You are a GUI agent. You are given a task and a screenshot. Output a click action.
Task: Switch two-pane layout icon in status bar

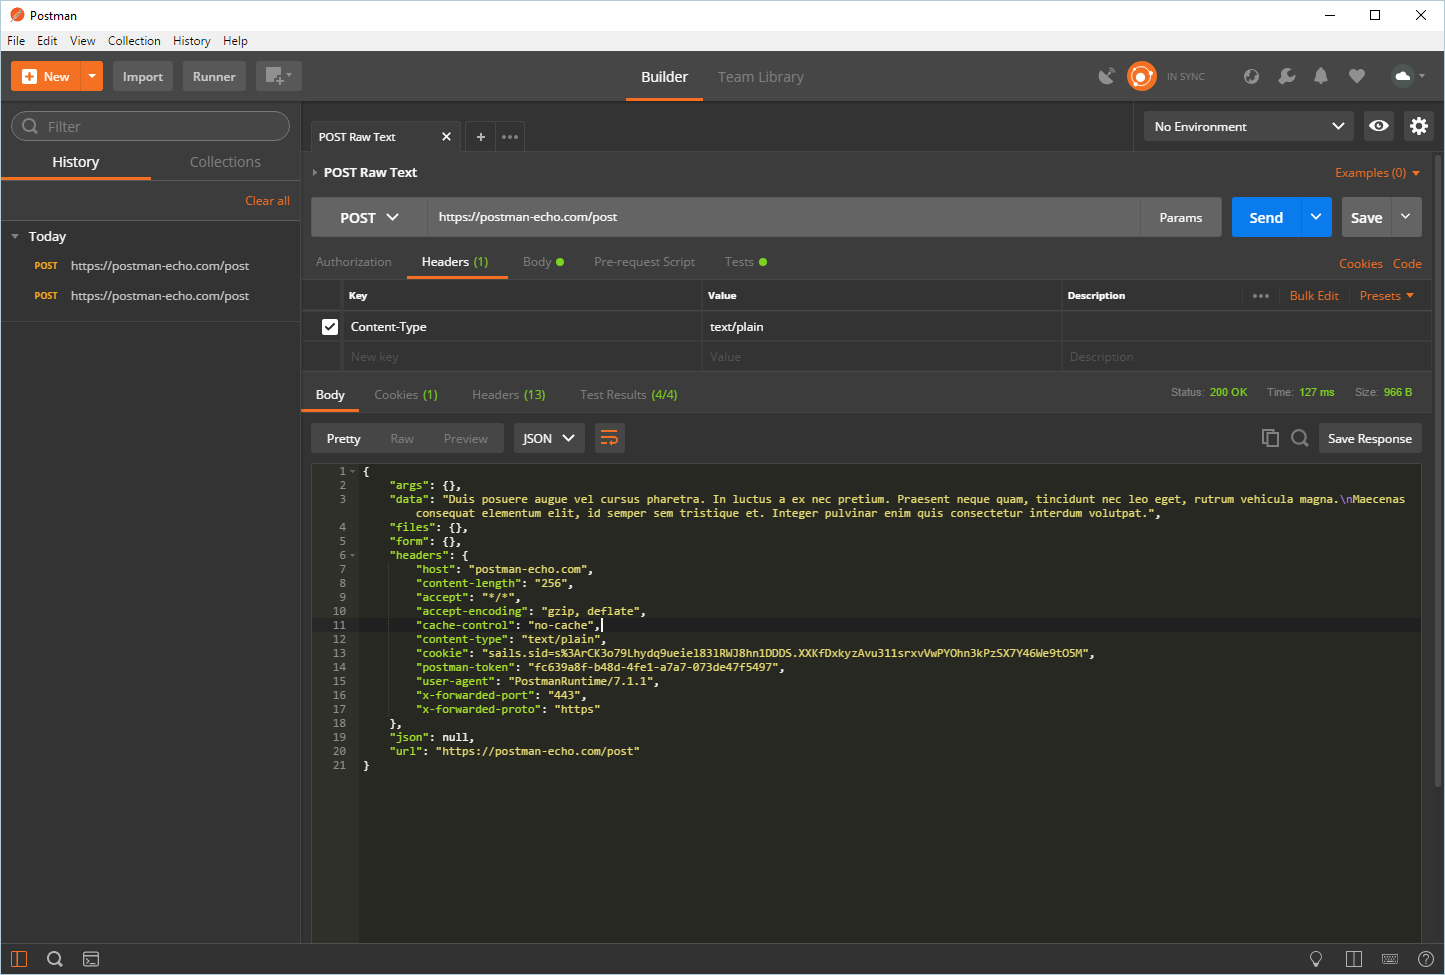pyautogui.click(x=1354, y=959)
